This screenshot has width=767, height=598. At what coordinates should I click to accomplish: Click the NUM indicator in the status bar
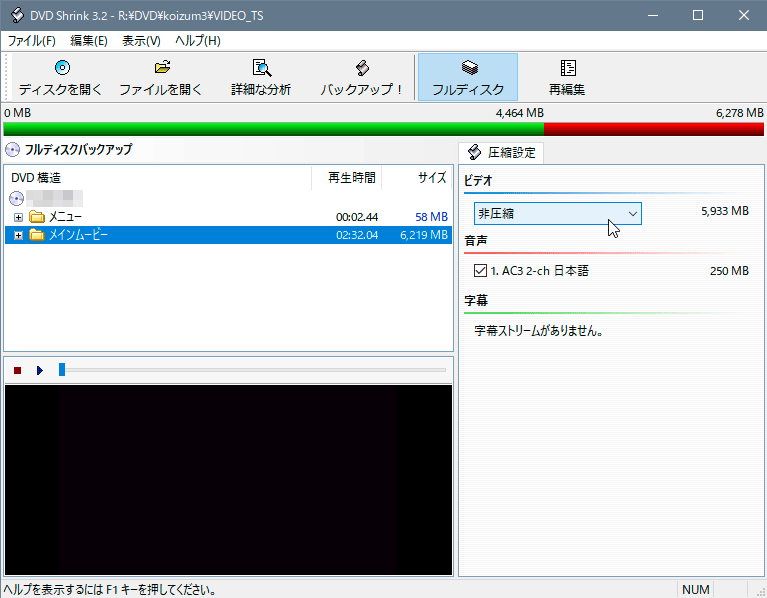click(x=696, y=590)
